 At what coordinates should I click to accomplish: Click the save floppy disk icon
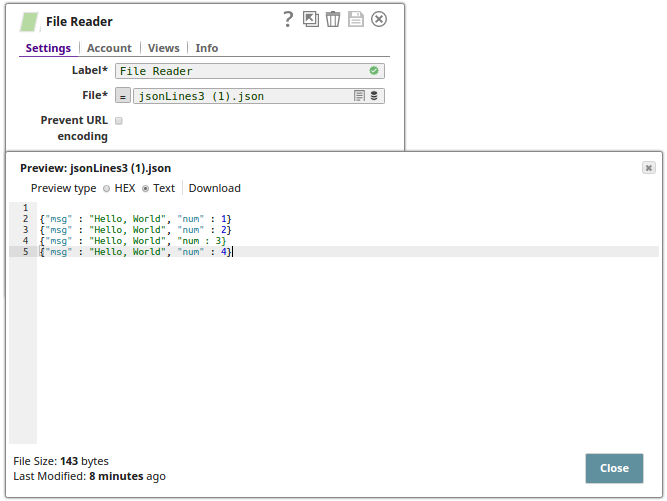click(356, 19)
